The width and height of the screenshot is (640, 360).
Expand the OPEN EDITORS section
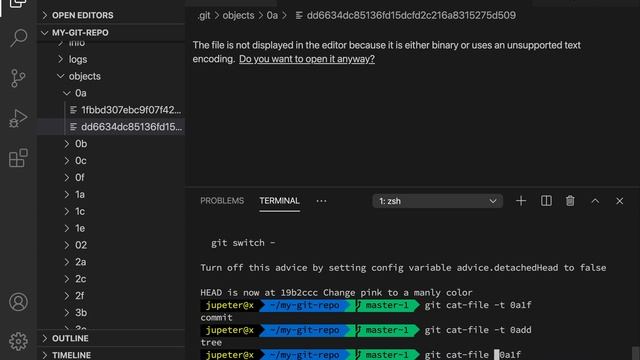click(111, 15)
